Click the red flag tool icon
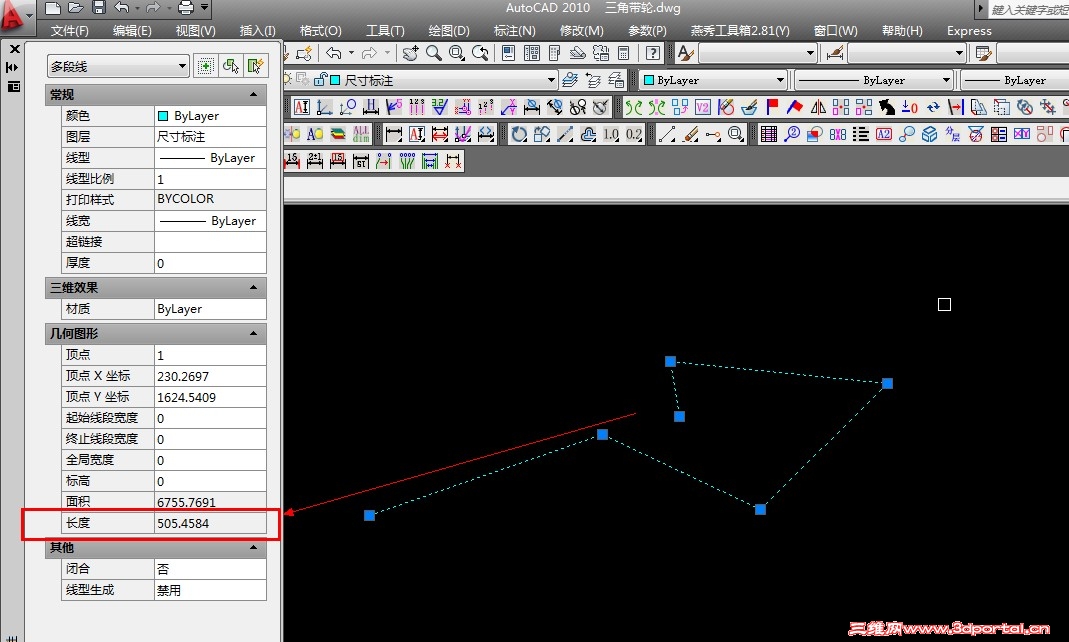The image size is (1069, 642). coord(772,107)
